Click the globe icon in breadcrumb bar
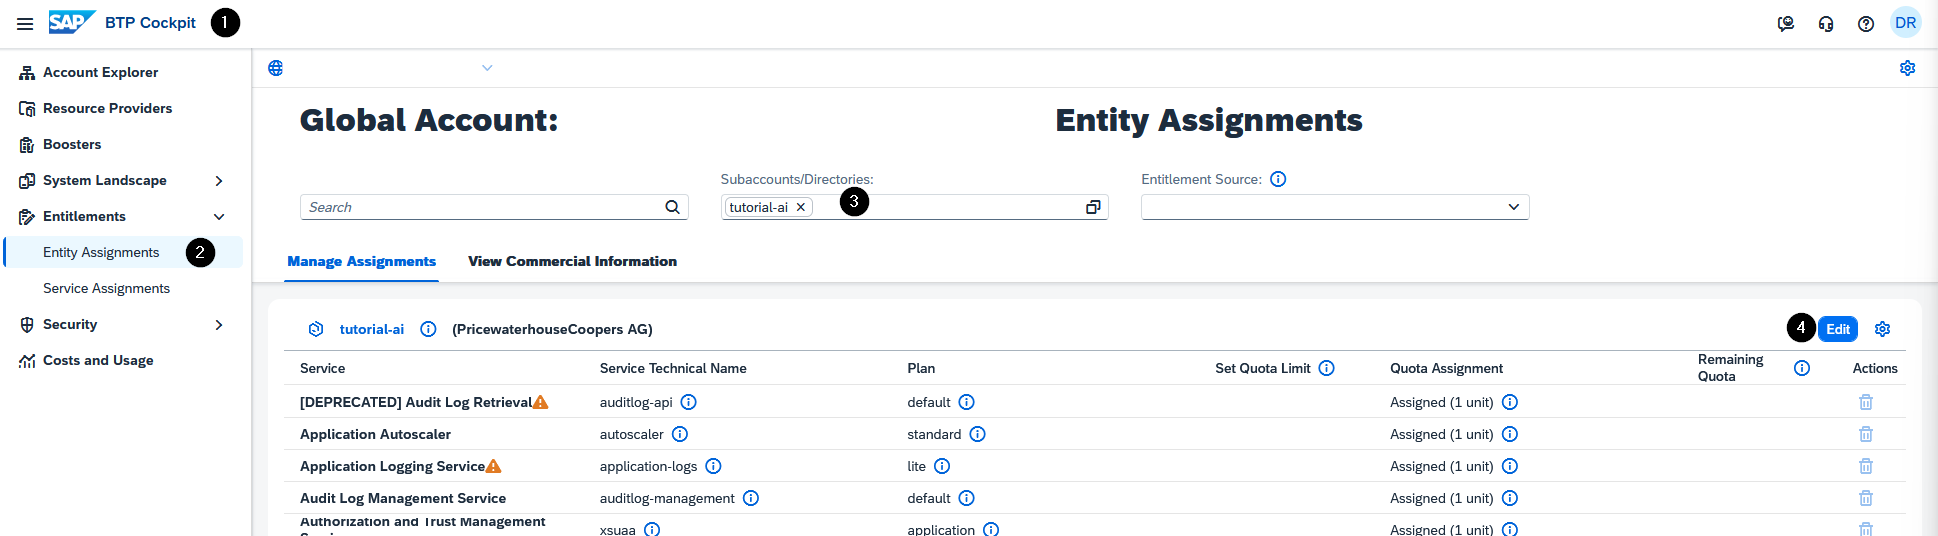1938x536 pixels. point(276,68)
